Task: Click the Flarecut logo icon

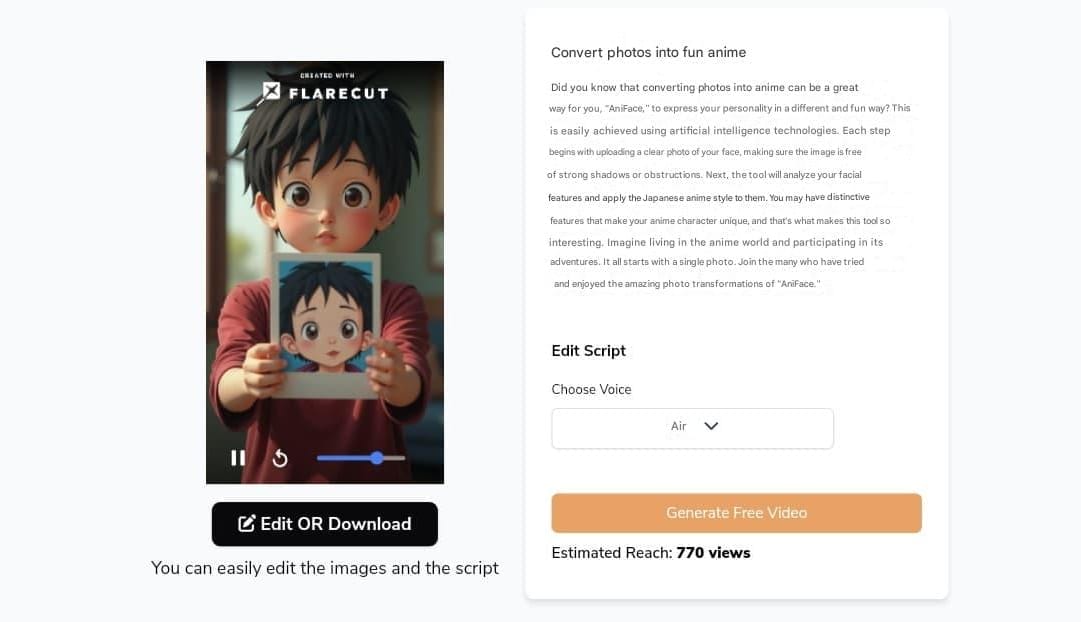Action: tap(271, 91)
